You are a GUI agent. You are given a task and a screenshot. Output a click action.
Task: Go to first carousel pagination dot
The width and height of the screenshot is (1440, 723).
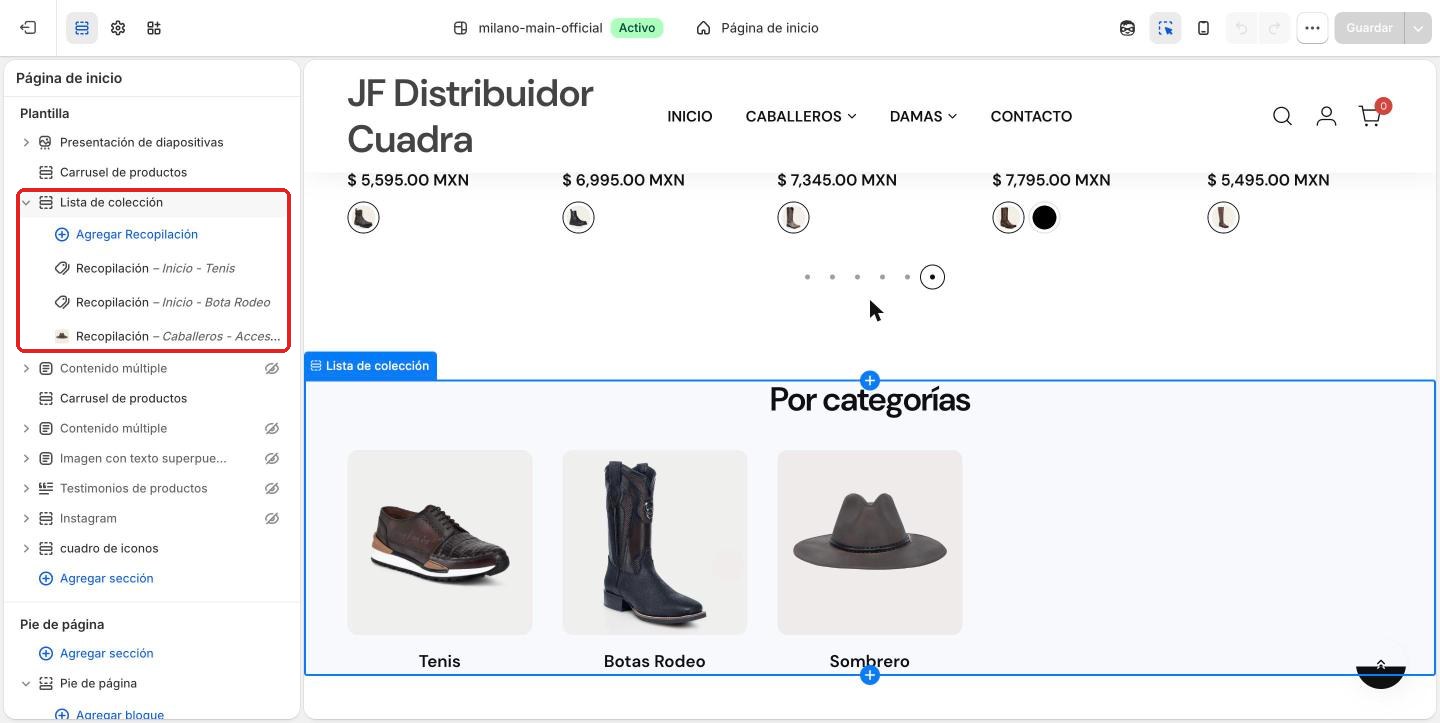coord(807,277)
